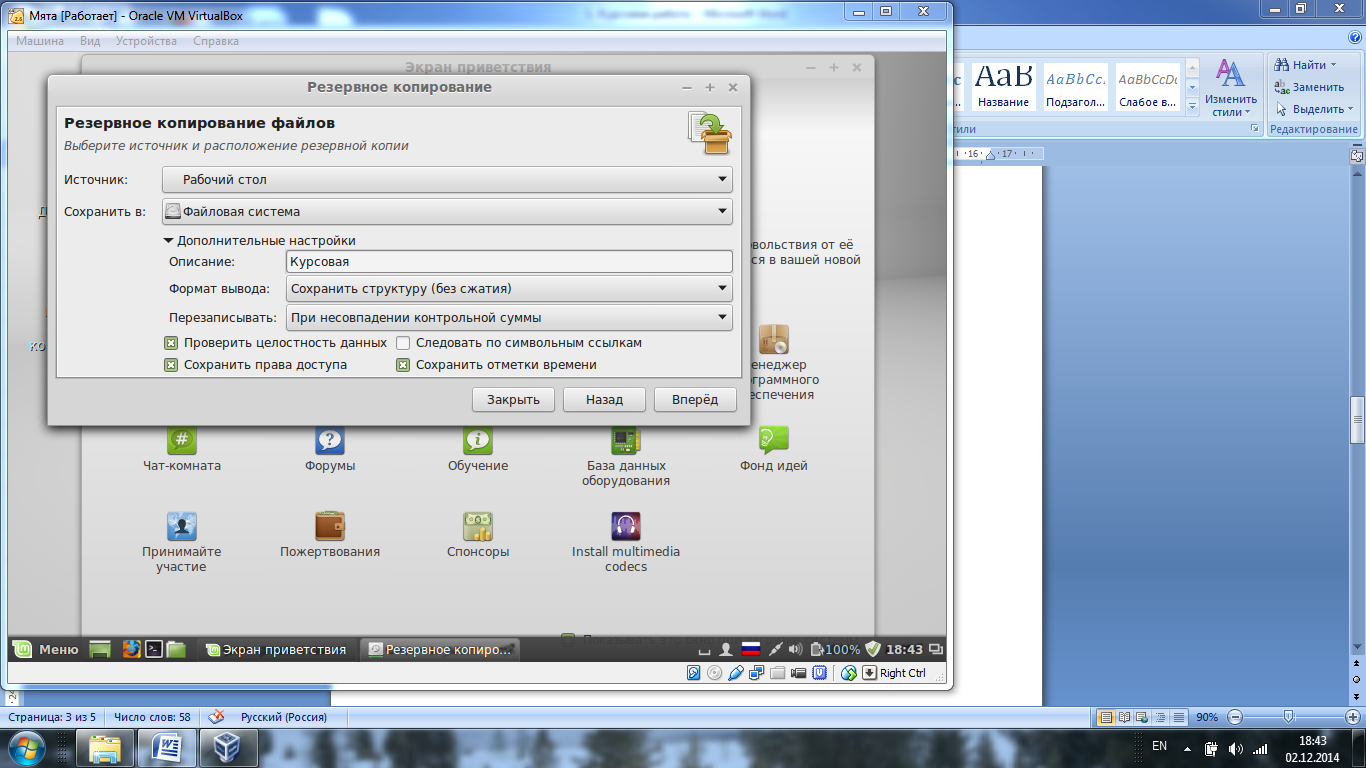The height and width of the screenshot is (768, 1366).
Task: Open the Источник dropdown (Рабочий стол)
Action: (447, 180)
